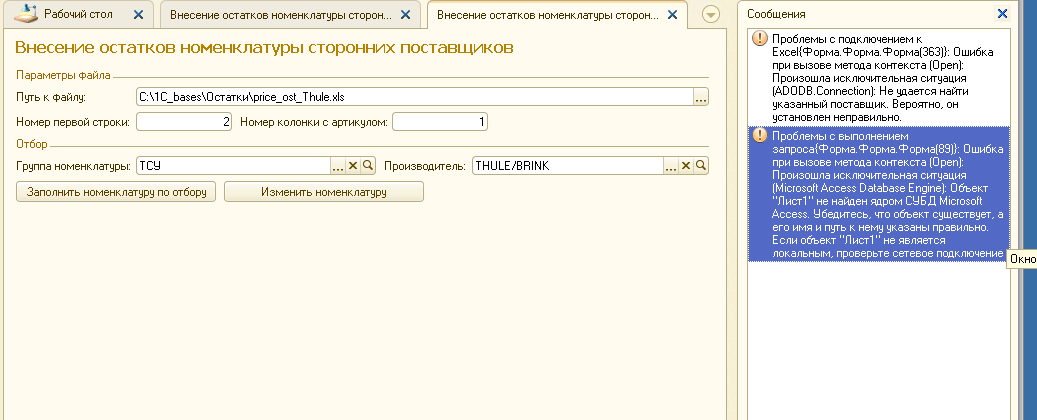Browse for file with ellipsis button
Screen dimensions: 1037x420
[701, 97]
